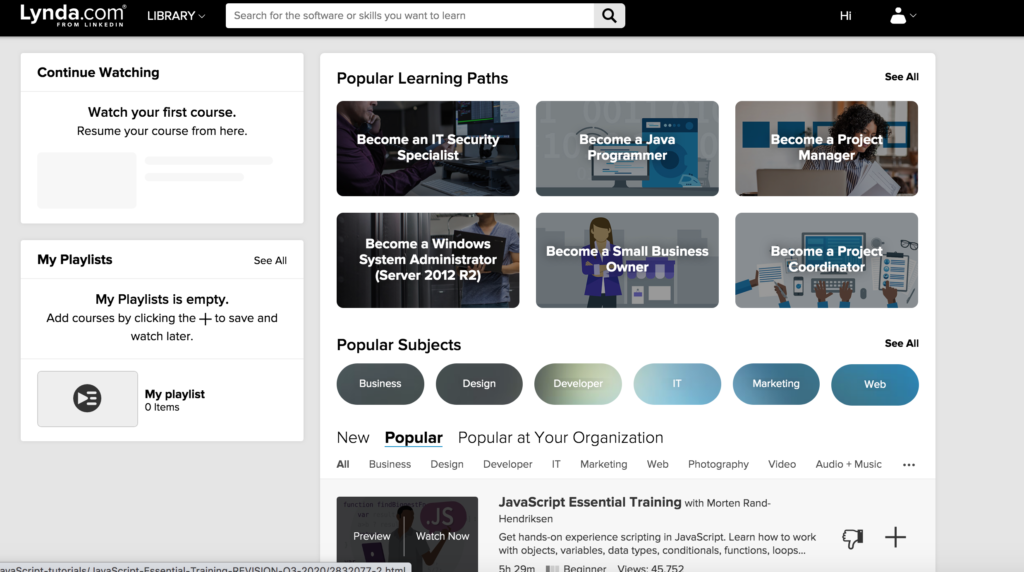Open JavaScript Essential Training course title

(590, 502)
